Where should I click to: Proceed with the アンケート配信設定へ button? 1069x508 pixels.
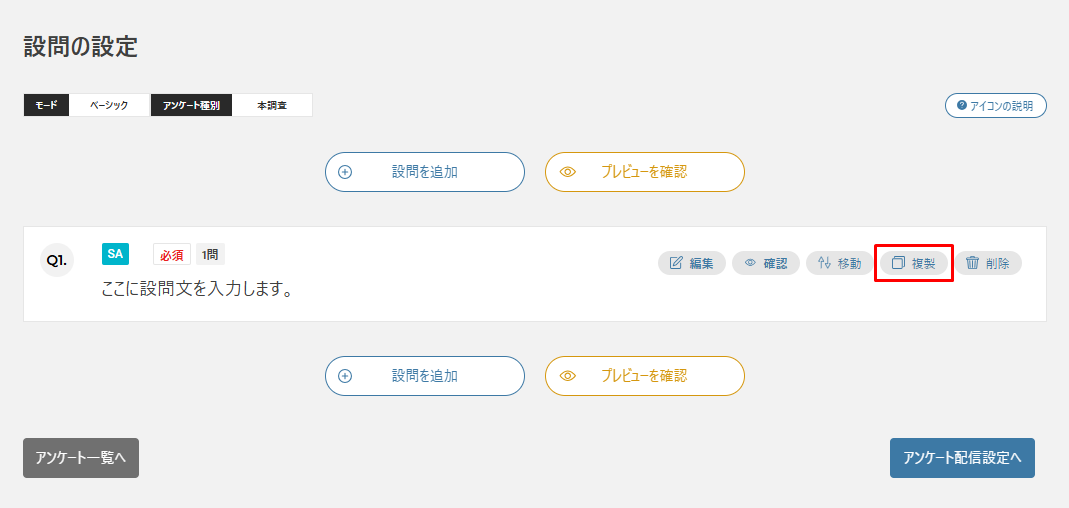pos(962,458)
